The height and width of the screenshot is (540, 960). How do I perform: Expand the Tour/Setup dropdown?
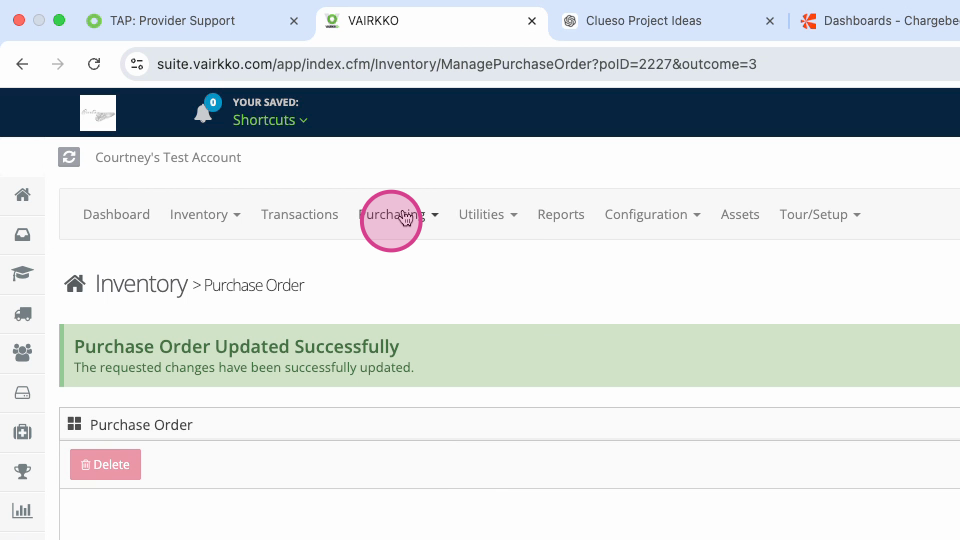coord(820,214)
